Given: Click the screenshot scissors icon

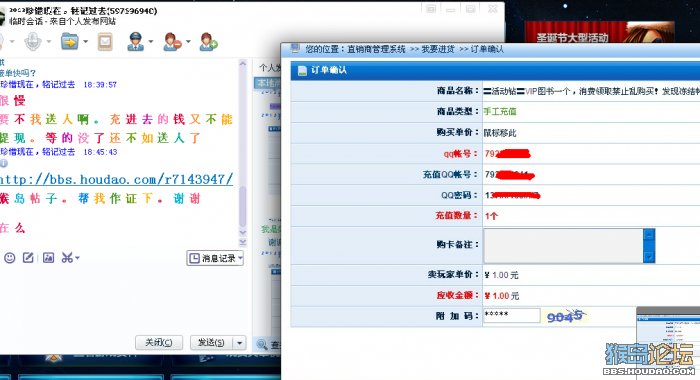Looking at the screenshot, I should (x=67, y=258).
